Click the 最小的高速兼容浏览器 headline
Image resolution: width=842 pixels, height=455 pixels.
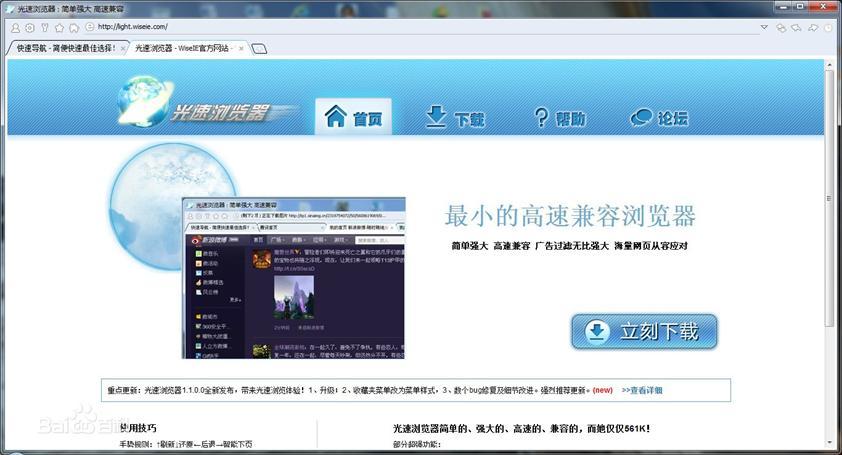tap(570, 216)
